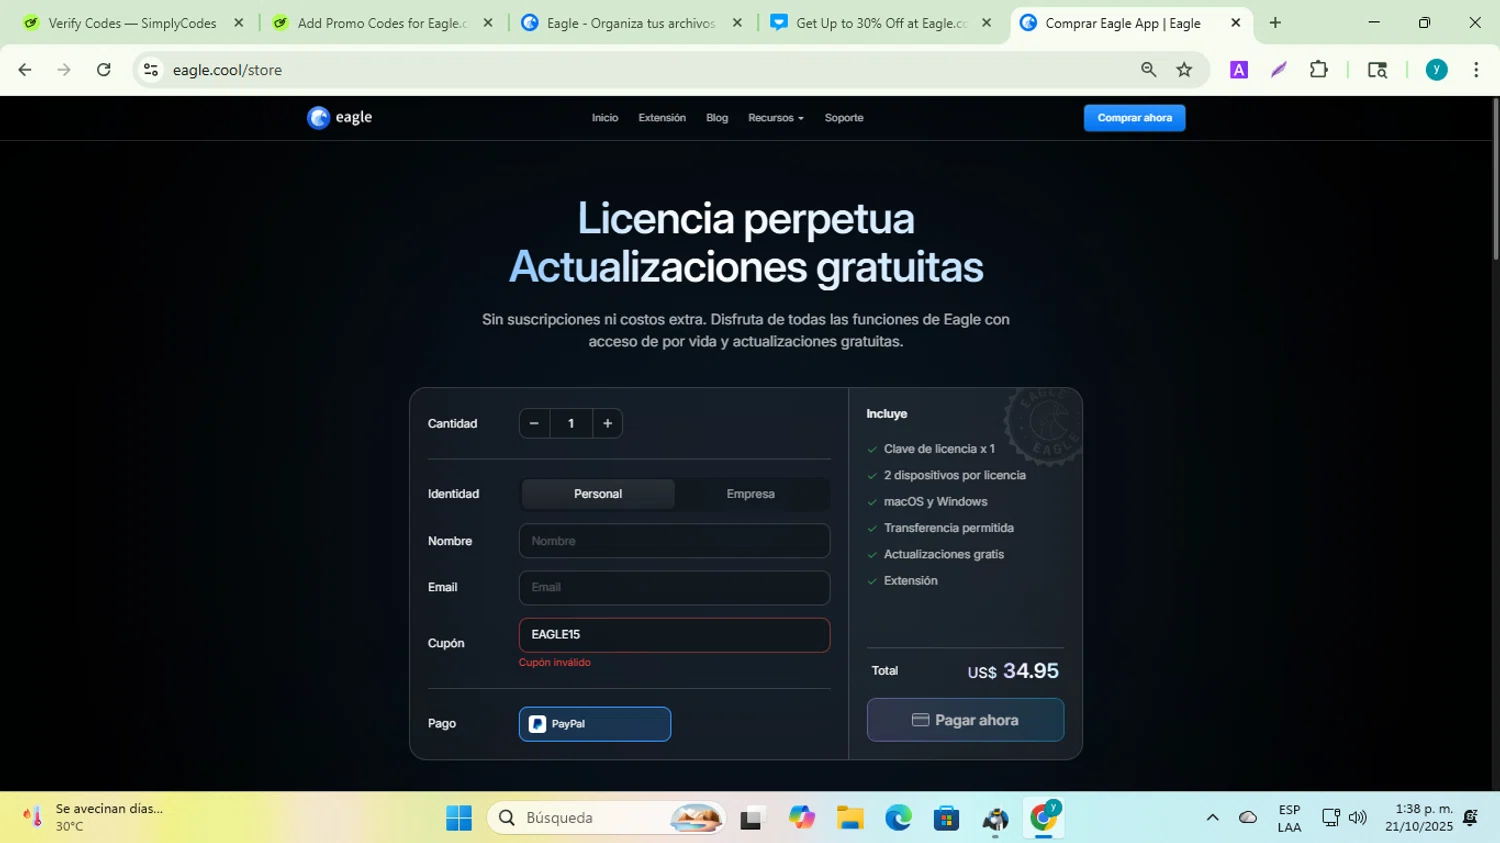Go back with browser back arrow
The width and height of the screenshot is (1500, 843).
click(x=25, y=70)
